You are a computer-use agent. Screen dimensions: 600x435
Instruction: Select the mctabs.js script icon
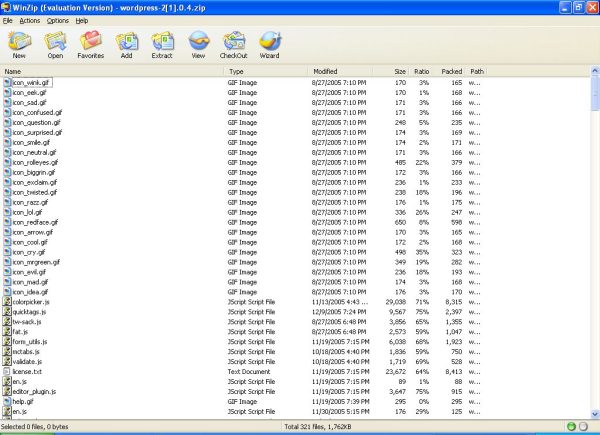(x=7, y=351)
